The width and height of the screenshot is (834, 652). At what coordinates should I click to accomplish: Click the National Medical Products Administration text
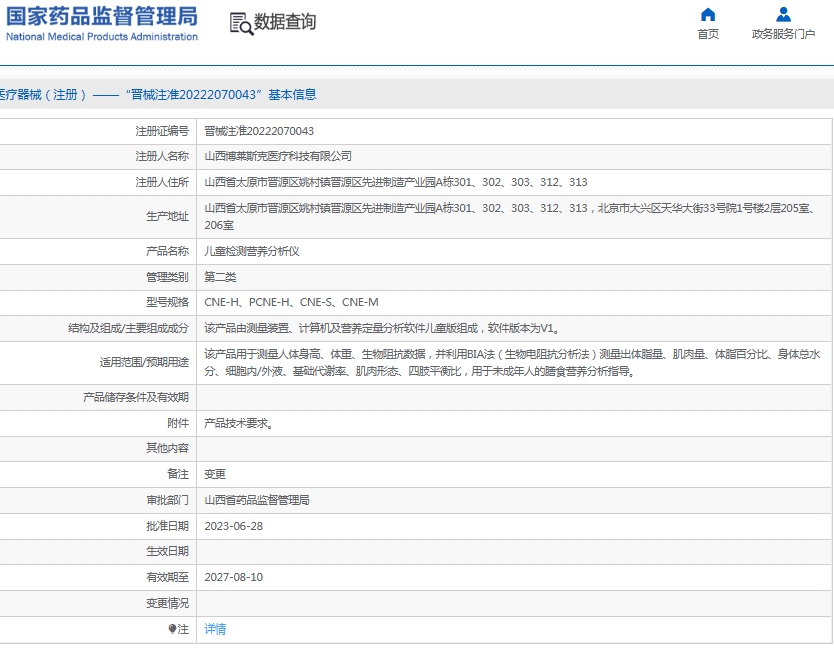pos(102,37)
